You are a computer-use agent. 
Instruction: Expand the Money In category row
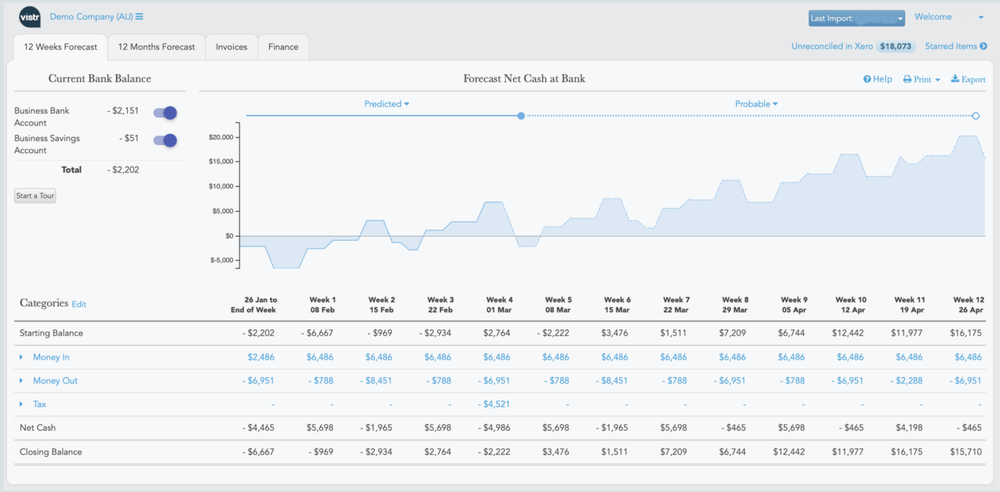(21, 357)
